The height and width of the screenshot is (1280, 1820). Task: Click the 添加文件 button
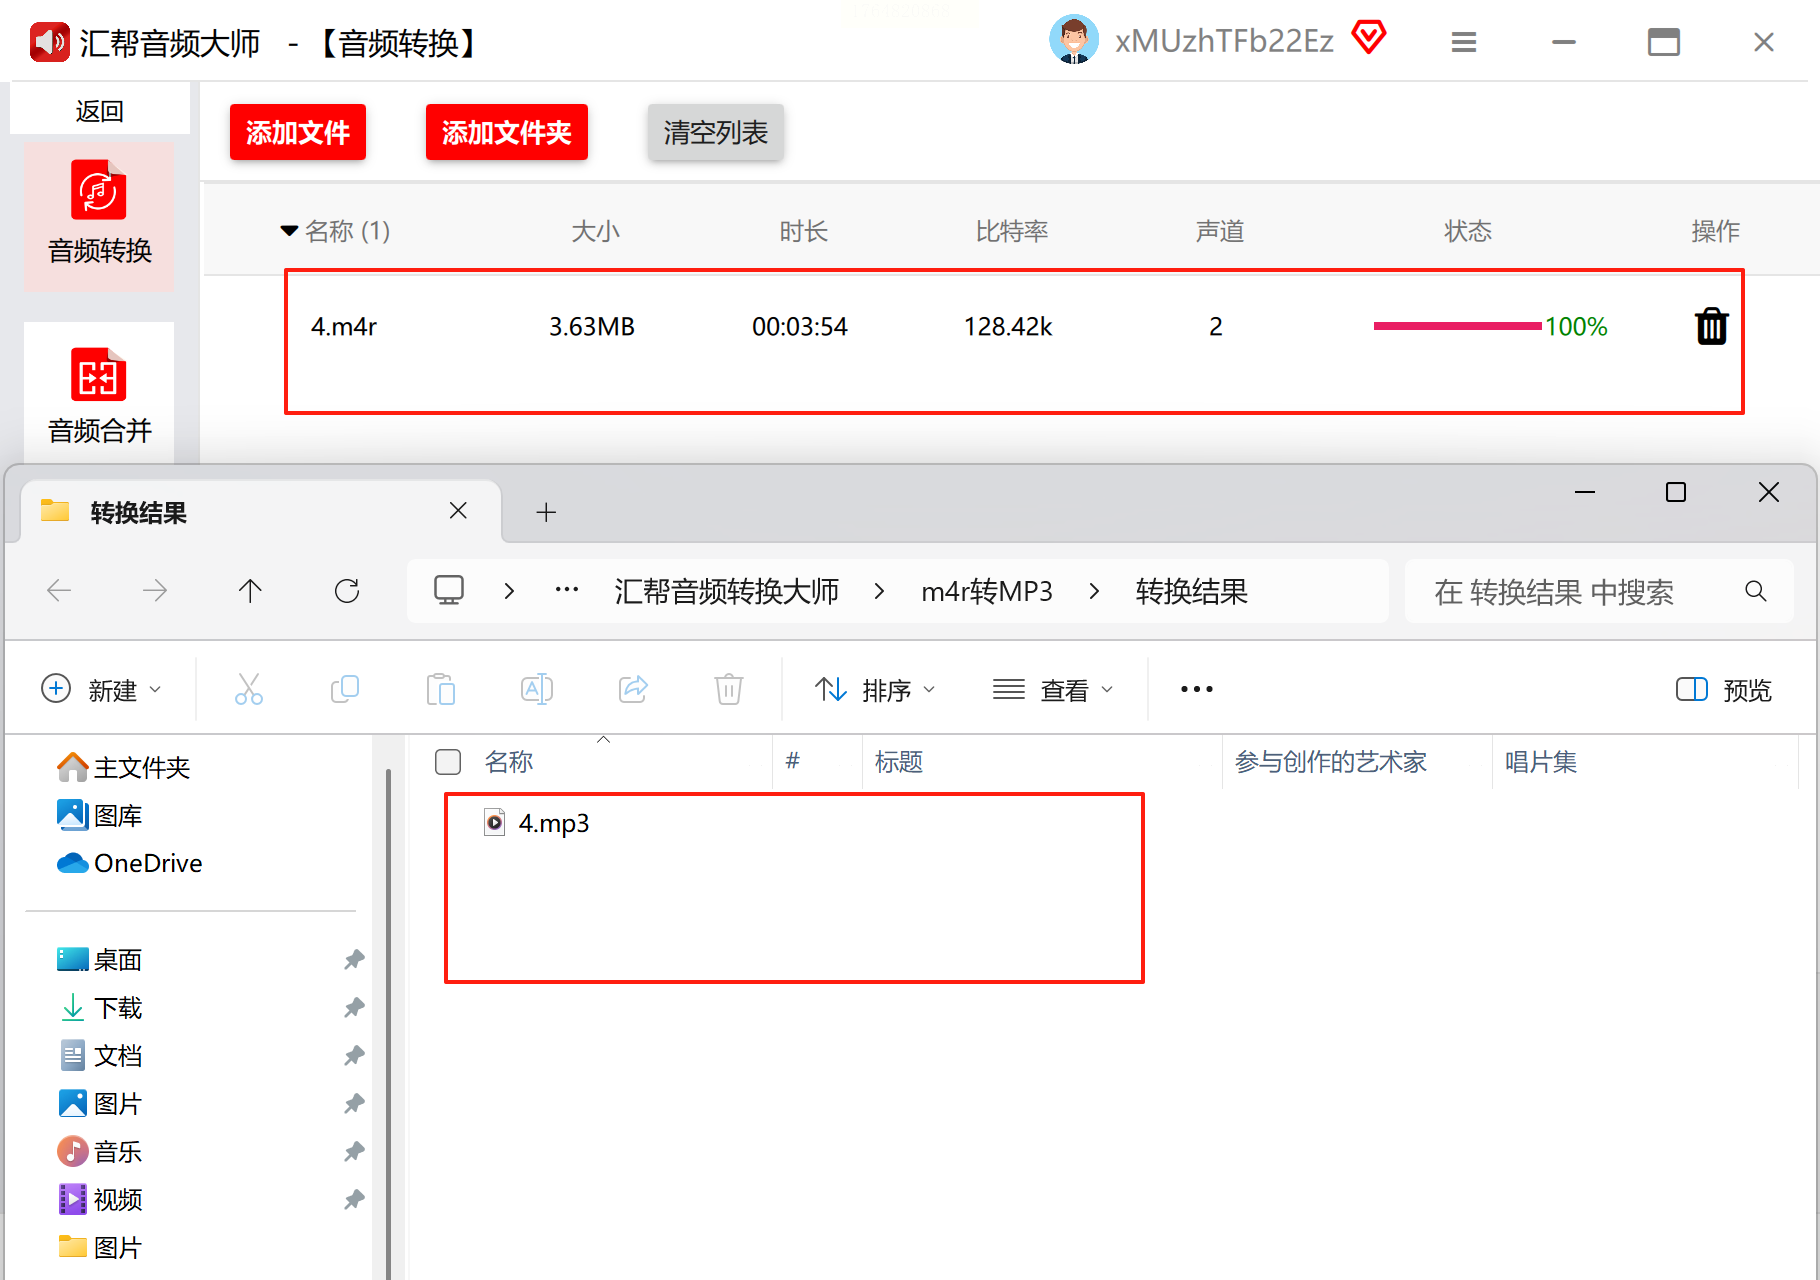pyautogui.click(x=298, y=132)
